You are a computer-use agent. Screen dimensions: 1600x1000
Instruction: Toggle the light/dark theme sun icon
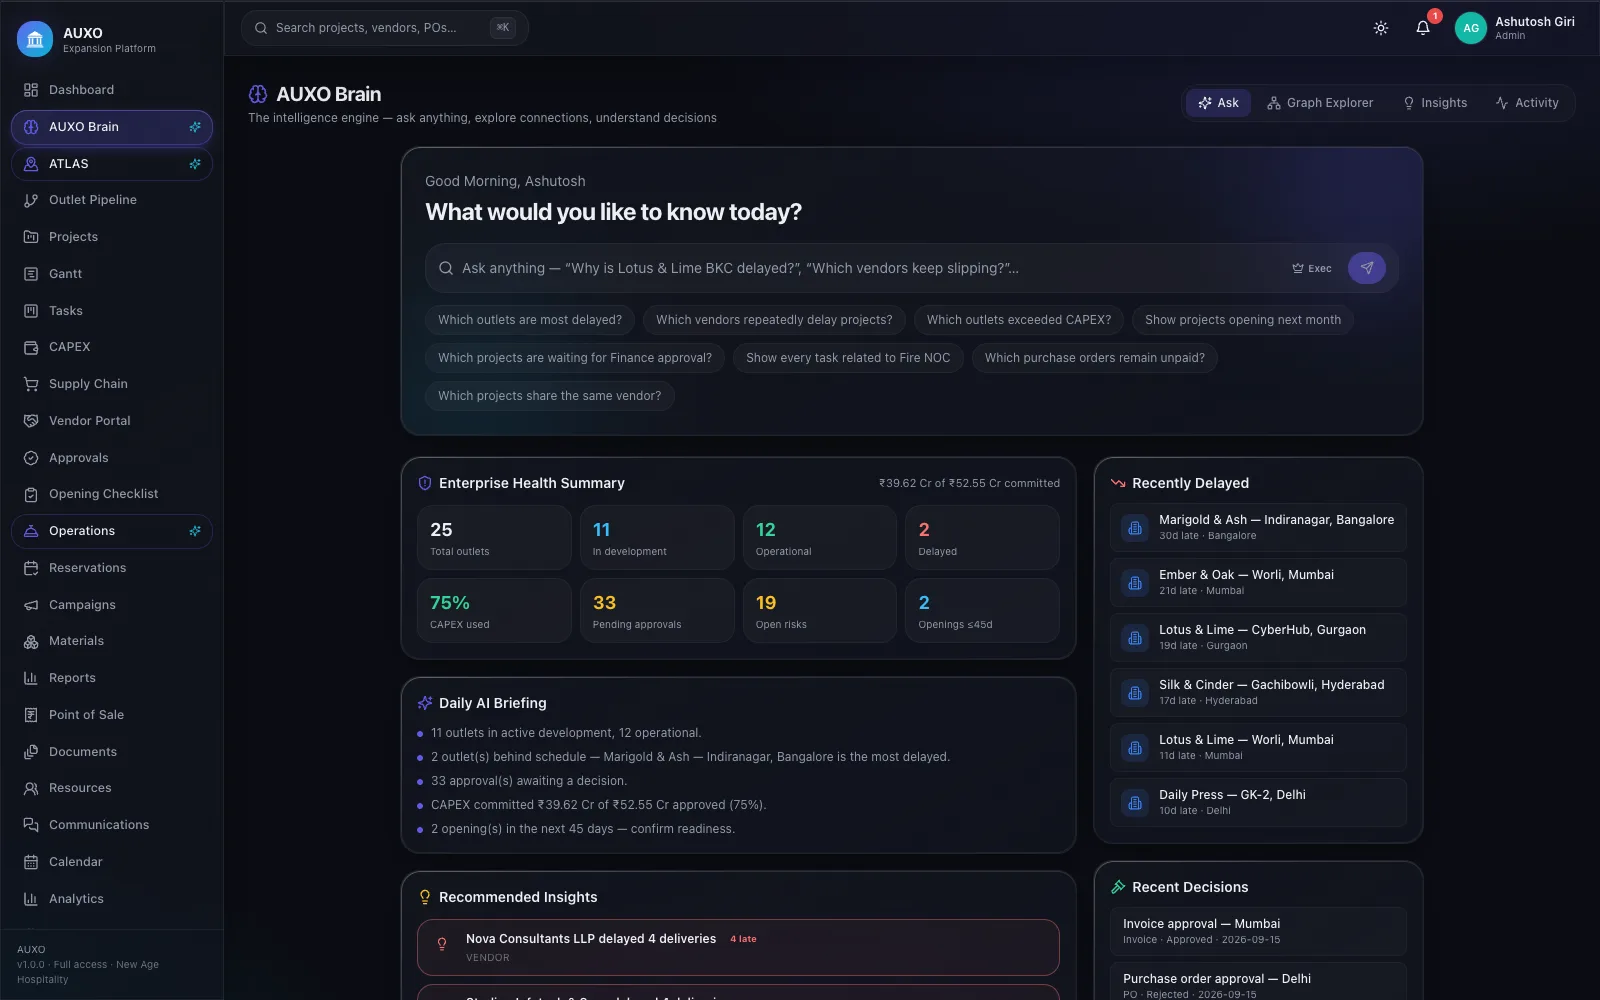1381,28
